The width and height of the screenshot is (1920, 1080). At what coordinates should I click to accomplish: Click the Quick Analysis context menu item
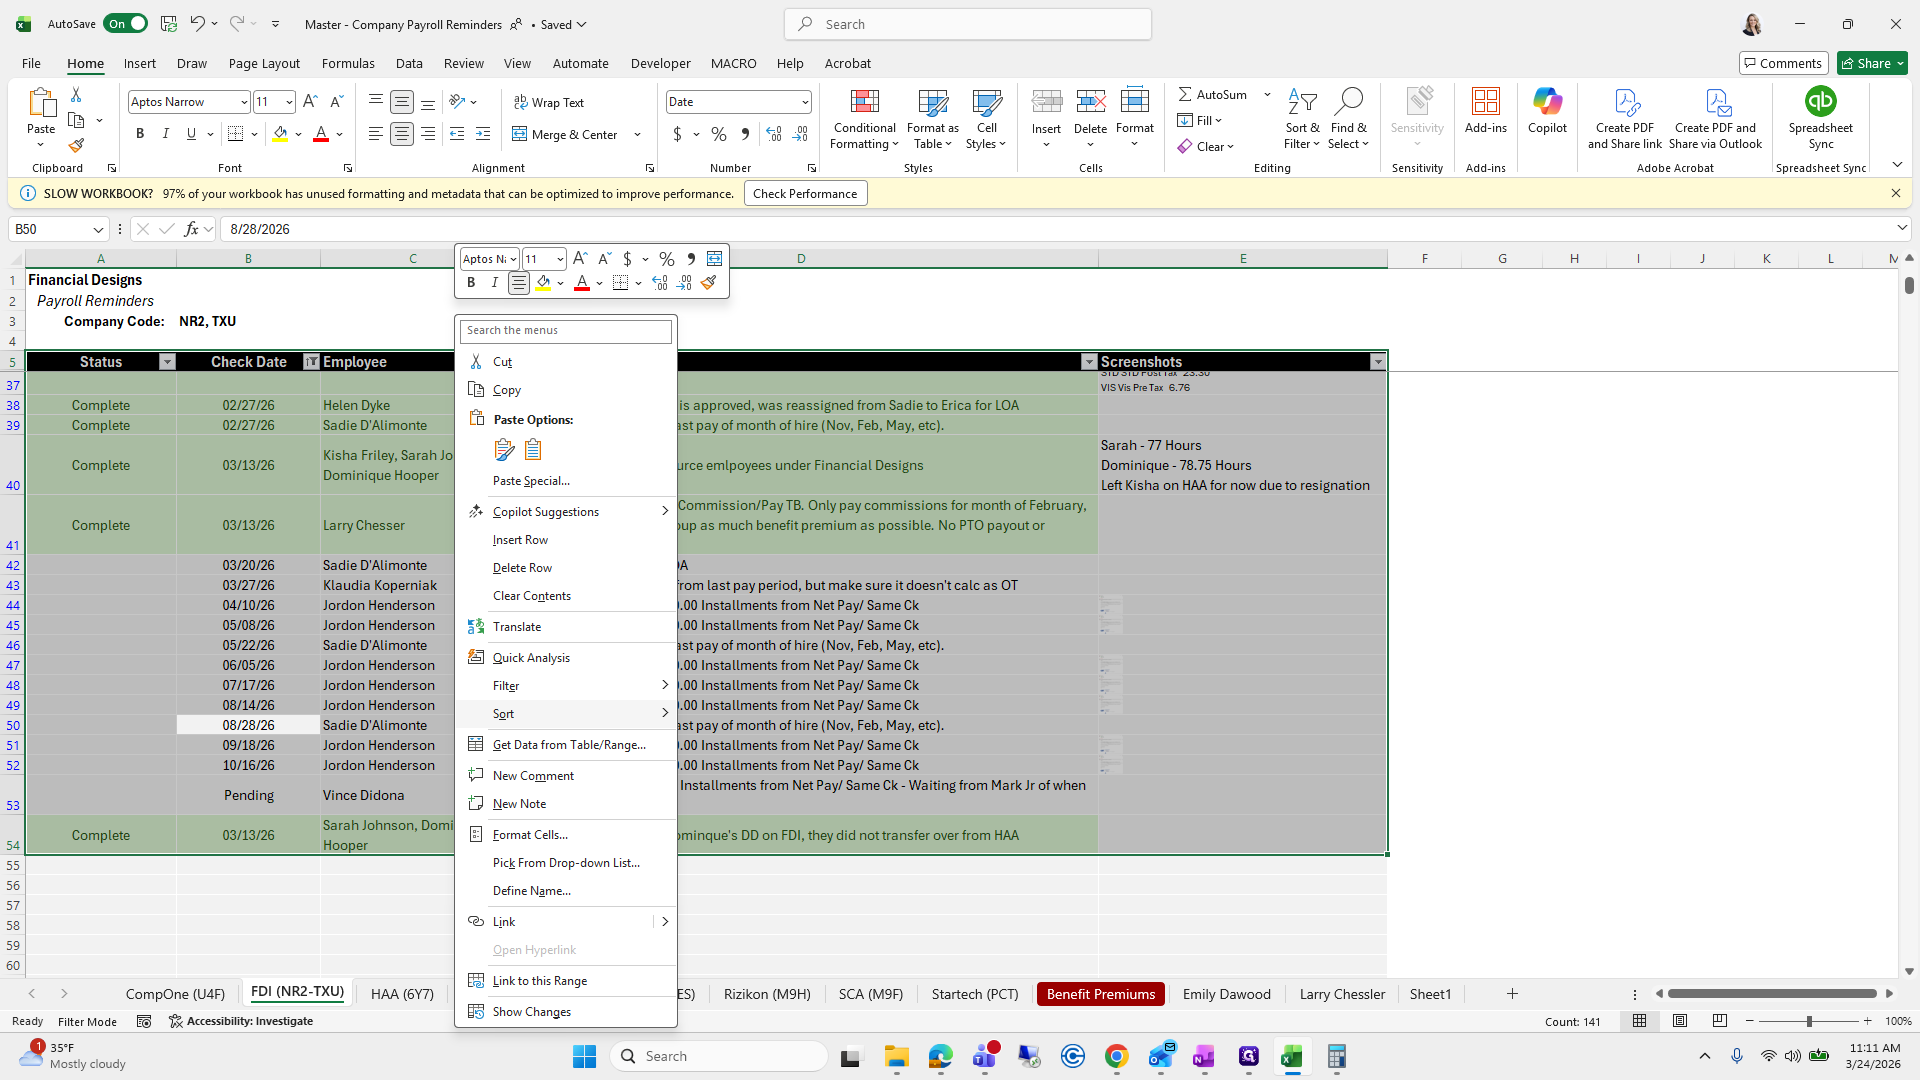click(x=531, y=658)
